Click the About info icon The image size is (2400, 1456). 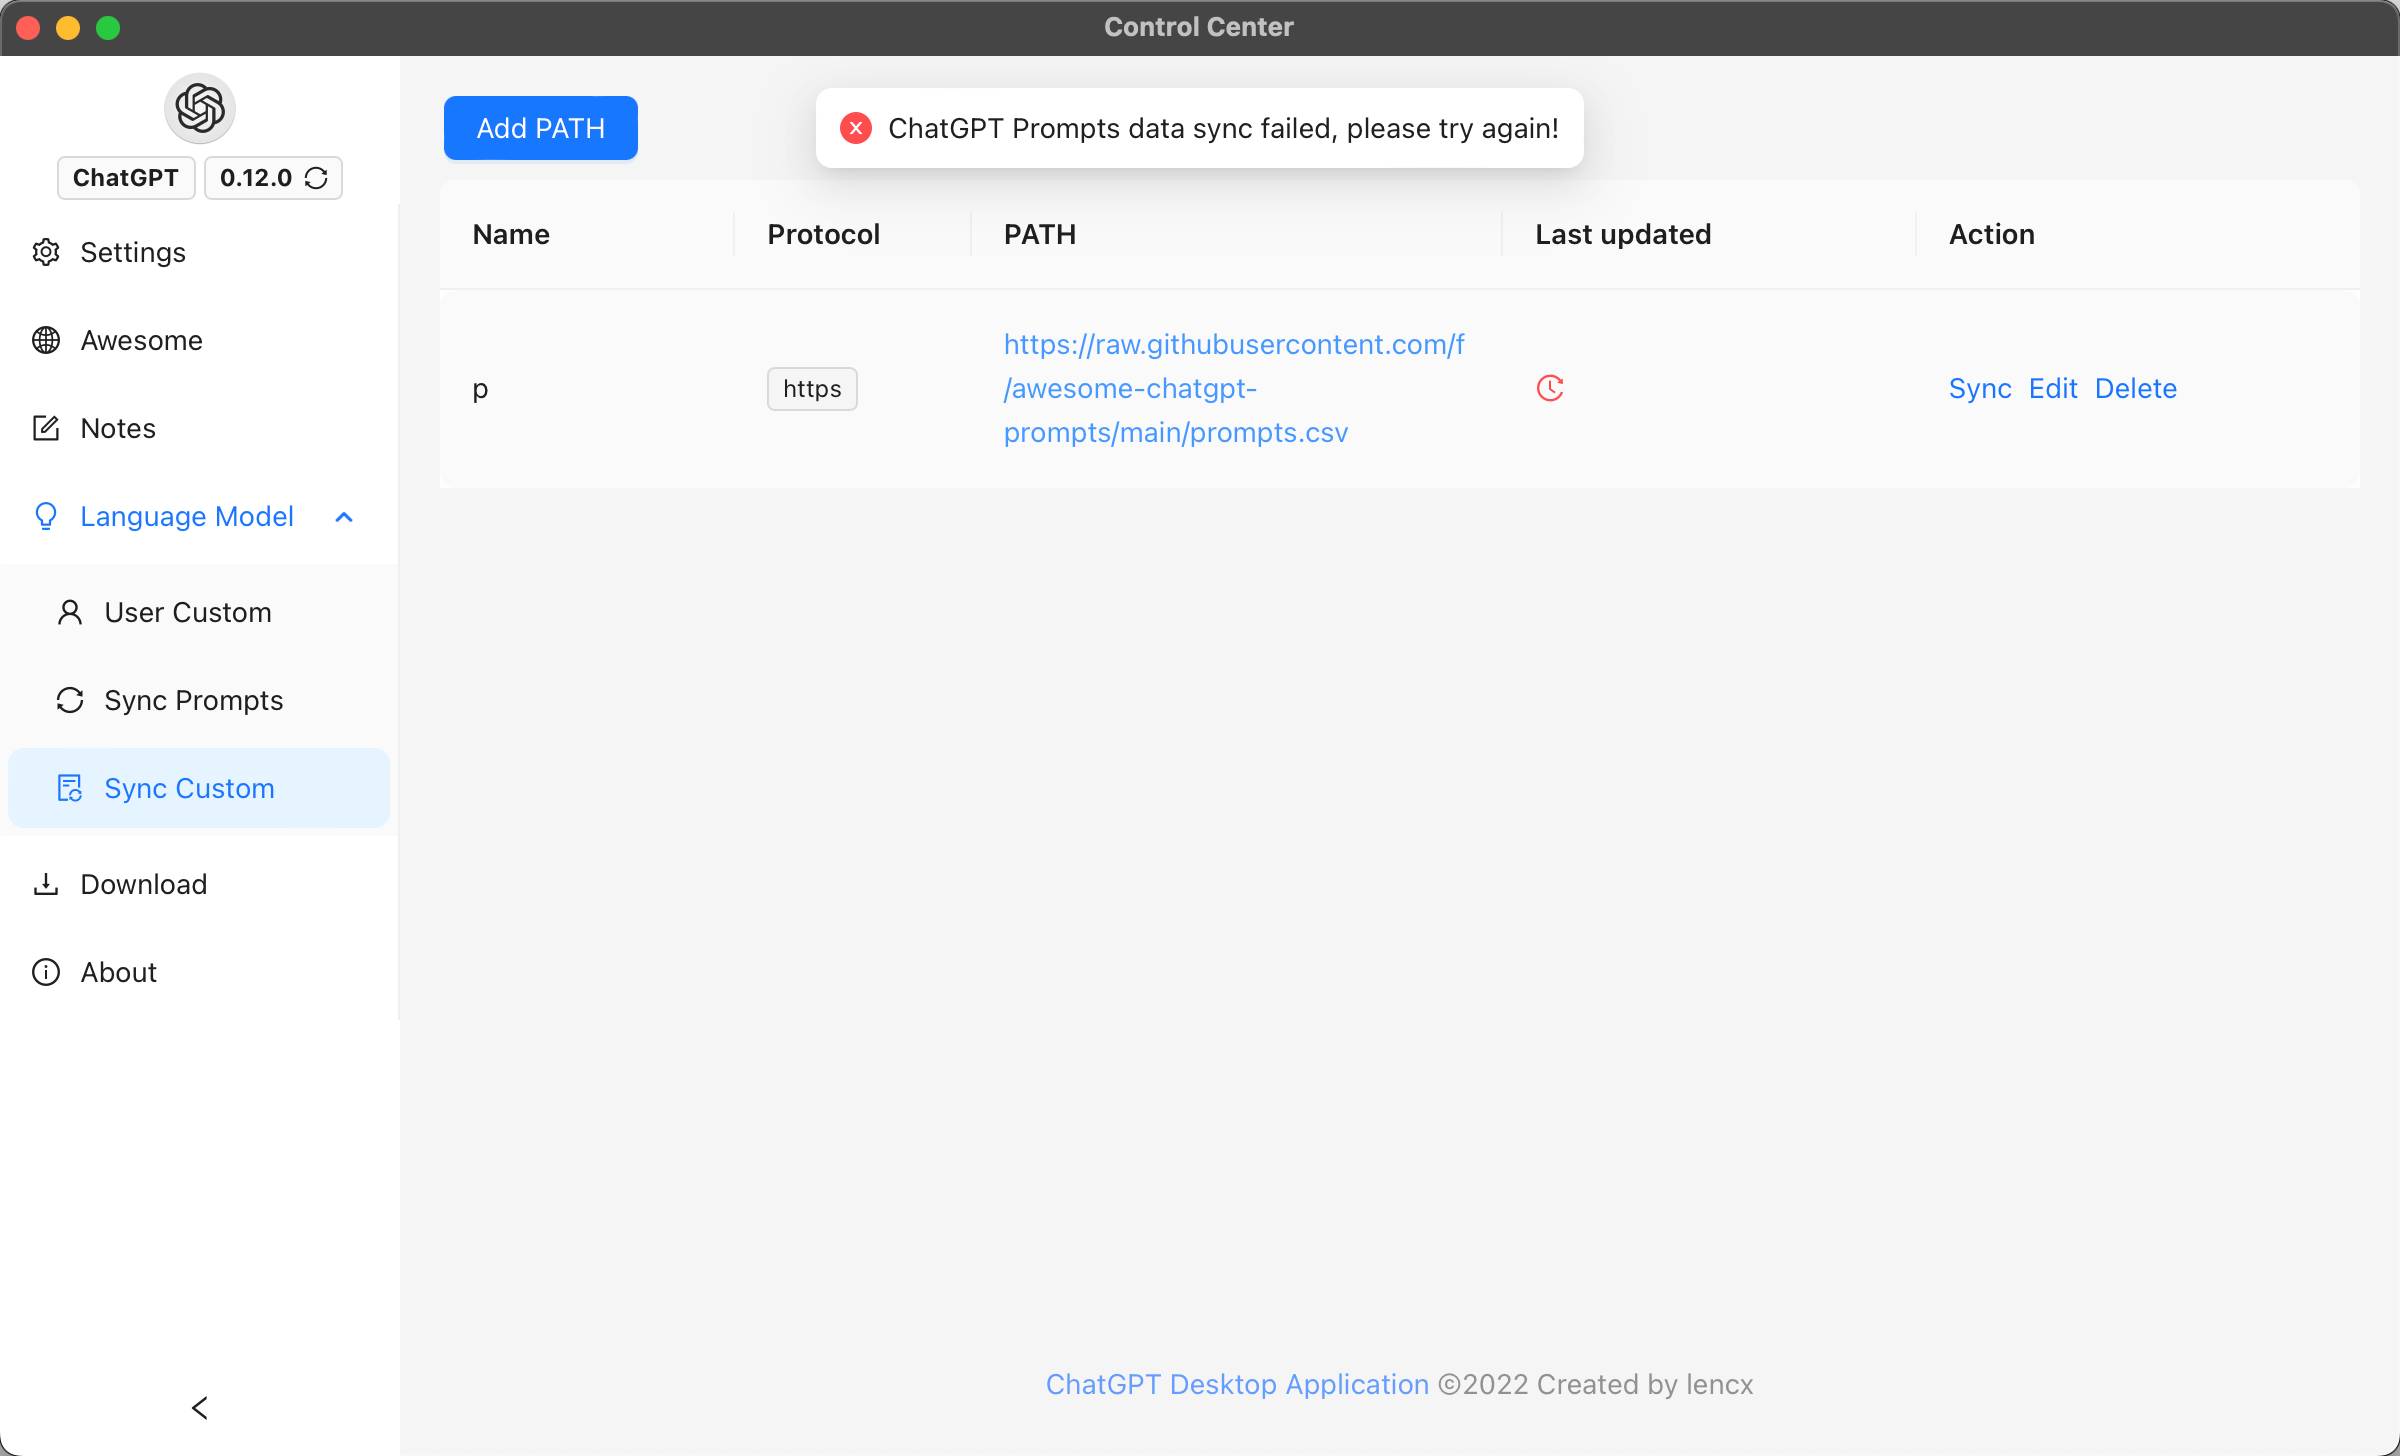46,972
